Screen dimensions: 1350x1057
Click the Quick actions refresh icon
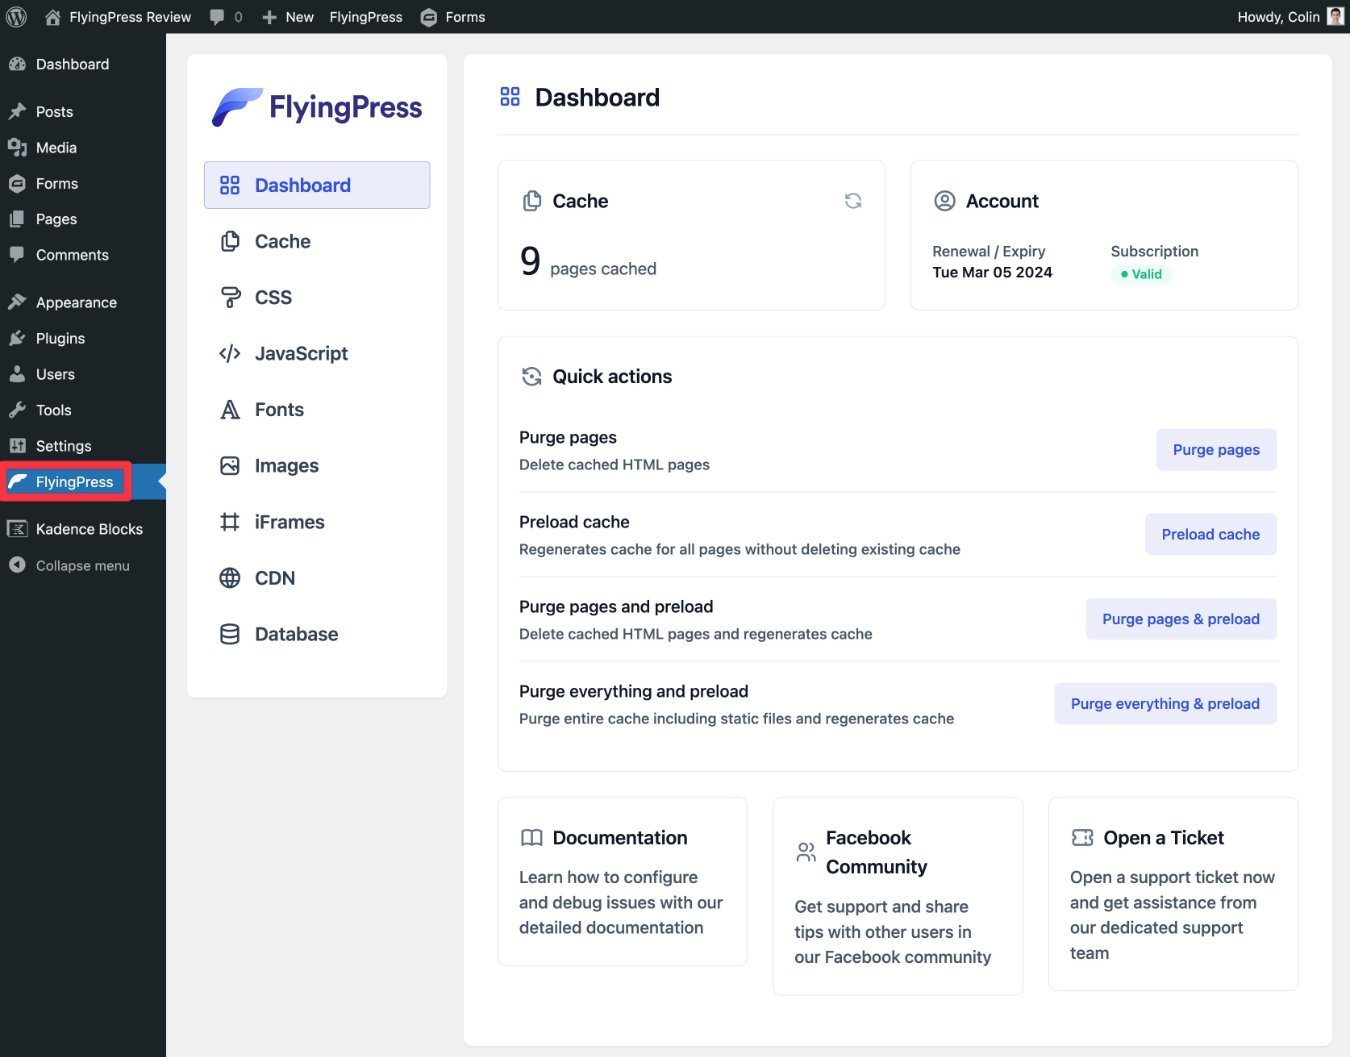[x=532, y=376]
